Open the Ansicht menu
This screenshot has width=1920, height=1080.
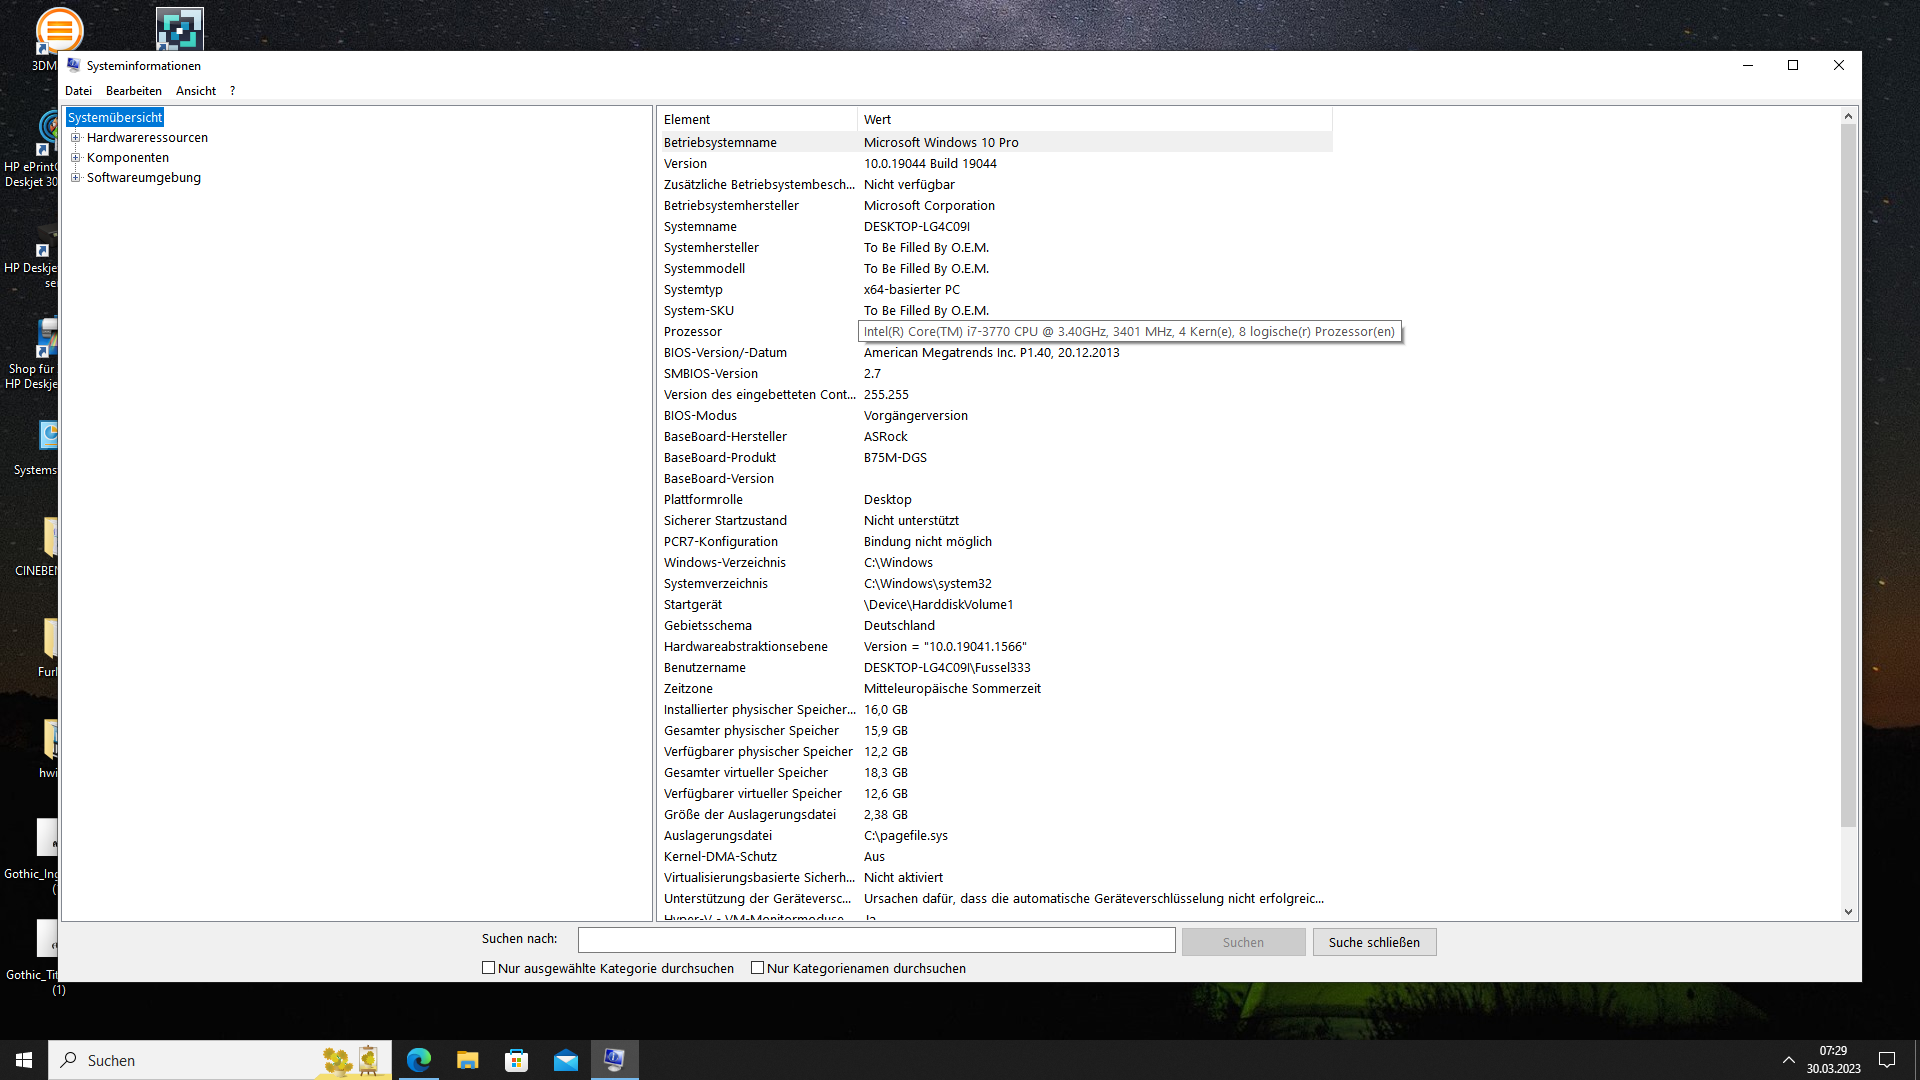(x=196, y=91)
